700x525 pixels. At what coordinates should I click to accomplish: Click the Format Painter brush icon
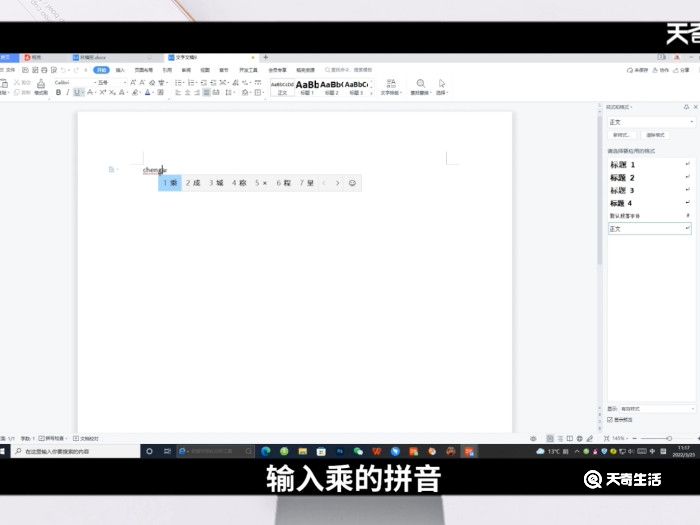tap(41, 84)
